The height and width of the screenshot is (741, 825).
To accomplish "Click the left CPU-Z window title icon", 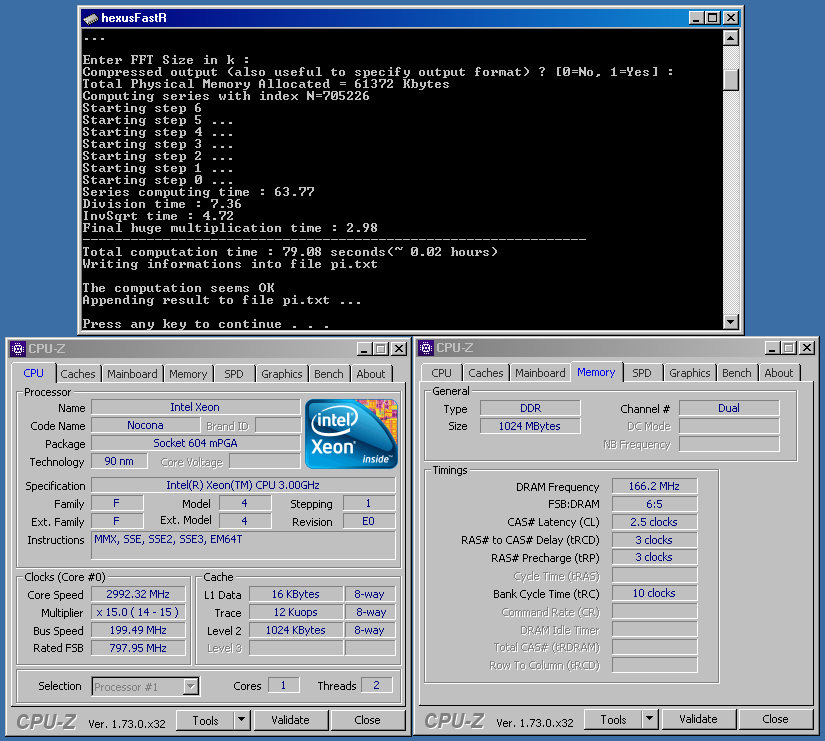I will [18, 348].
